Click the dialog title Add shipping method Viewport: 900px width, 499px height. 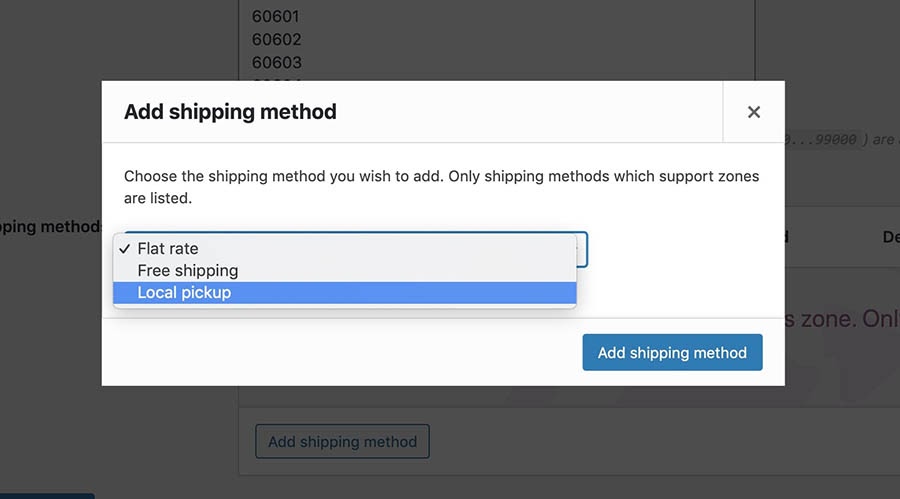pos(230,112)
